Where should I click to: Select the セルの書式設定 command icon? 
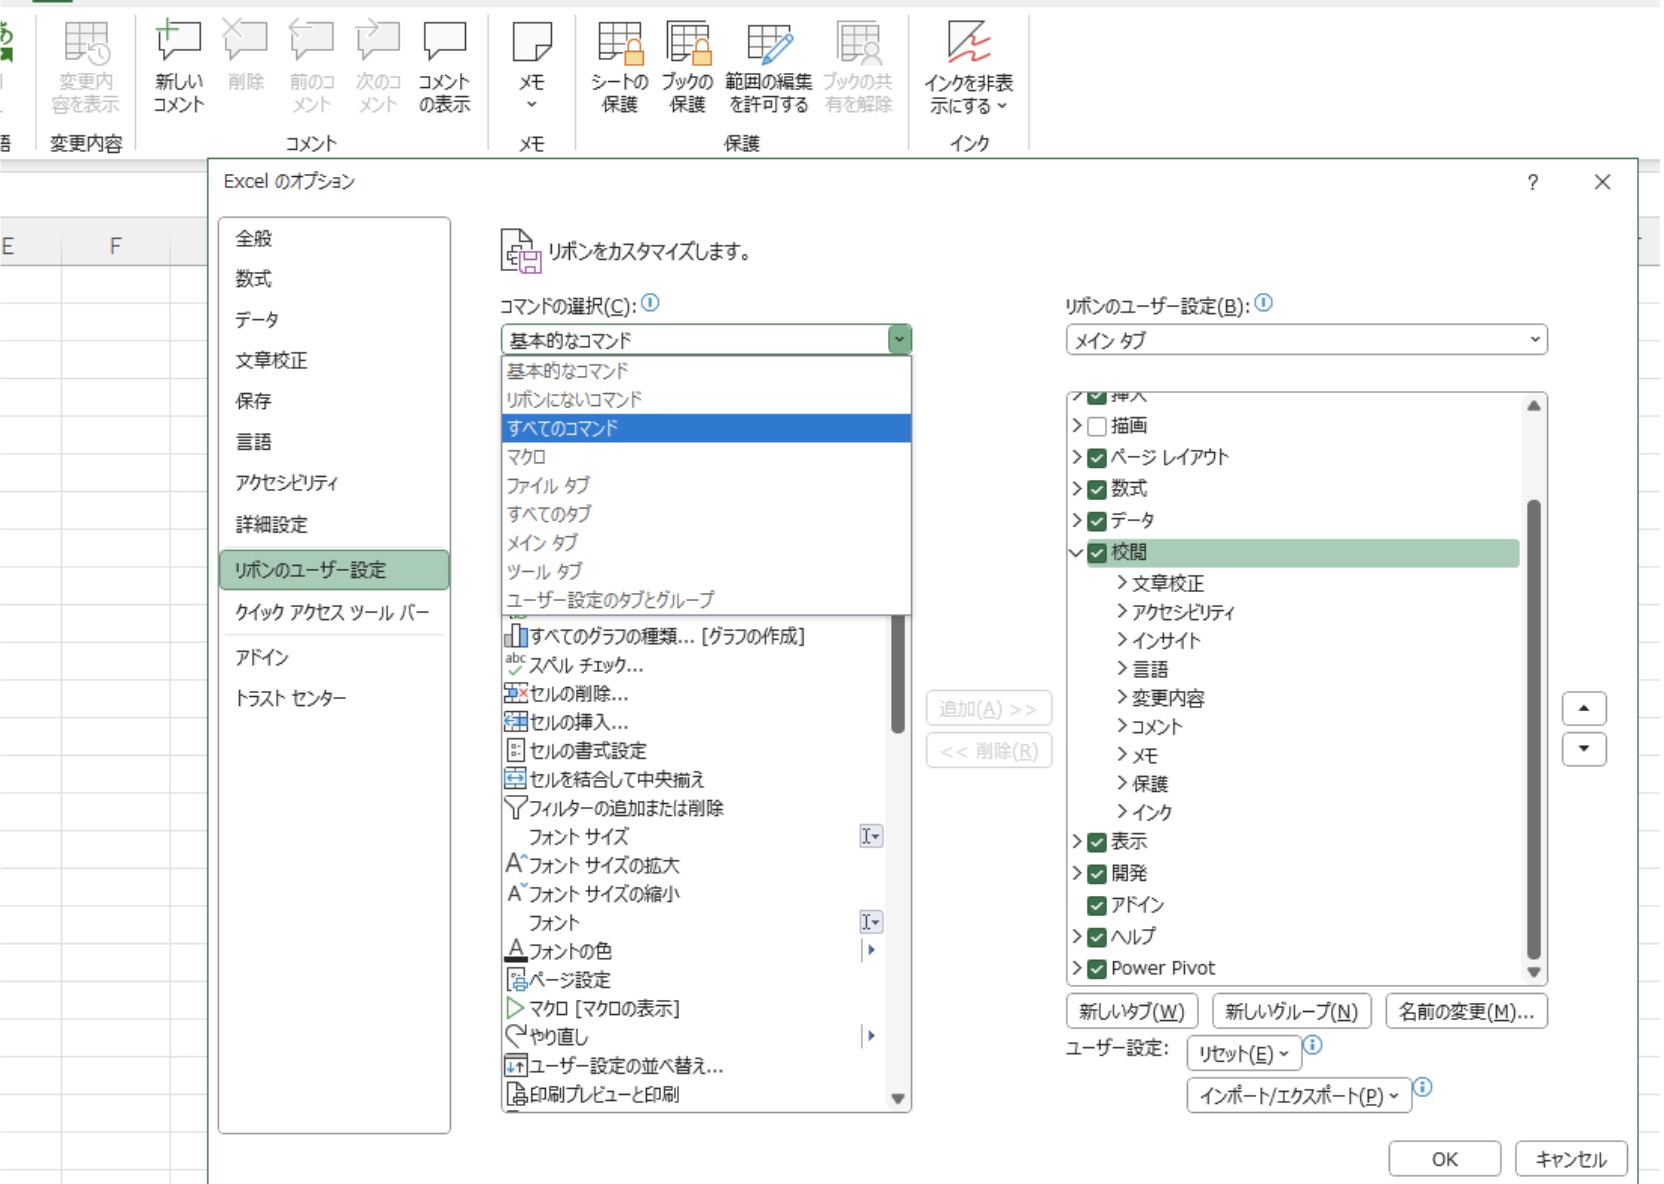515,750
